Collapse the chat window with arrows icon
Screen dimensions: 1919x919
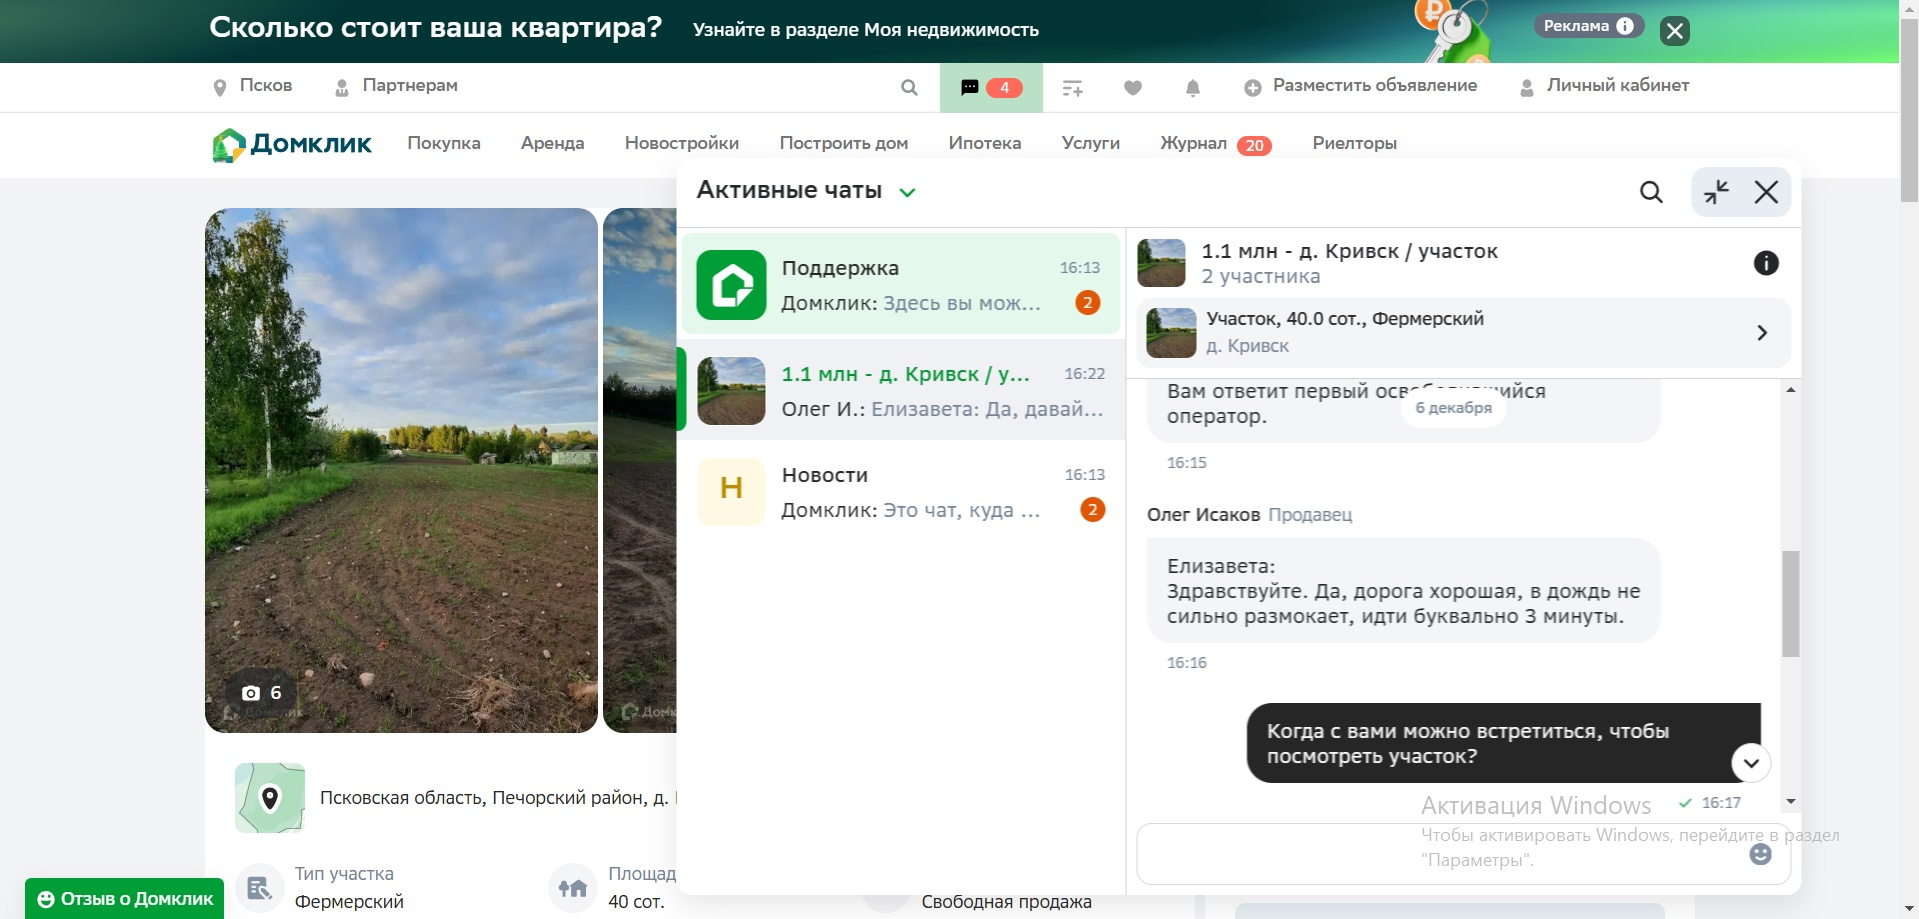point(1716,192)
